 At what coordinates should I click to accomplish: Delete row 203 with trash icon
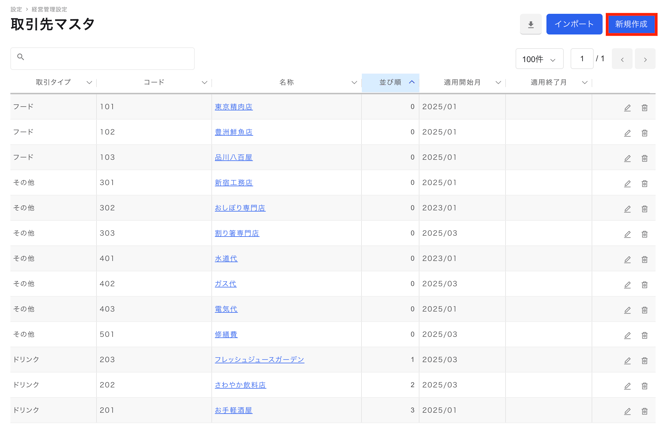[x=644, y=361]
